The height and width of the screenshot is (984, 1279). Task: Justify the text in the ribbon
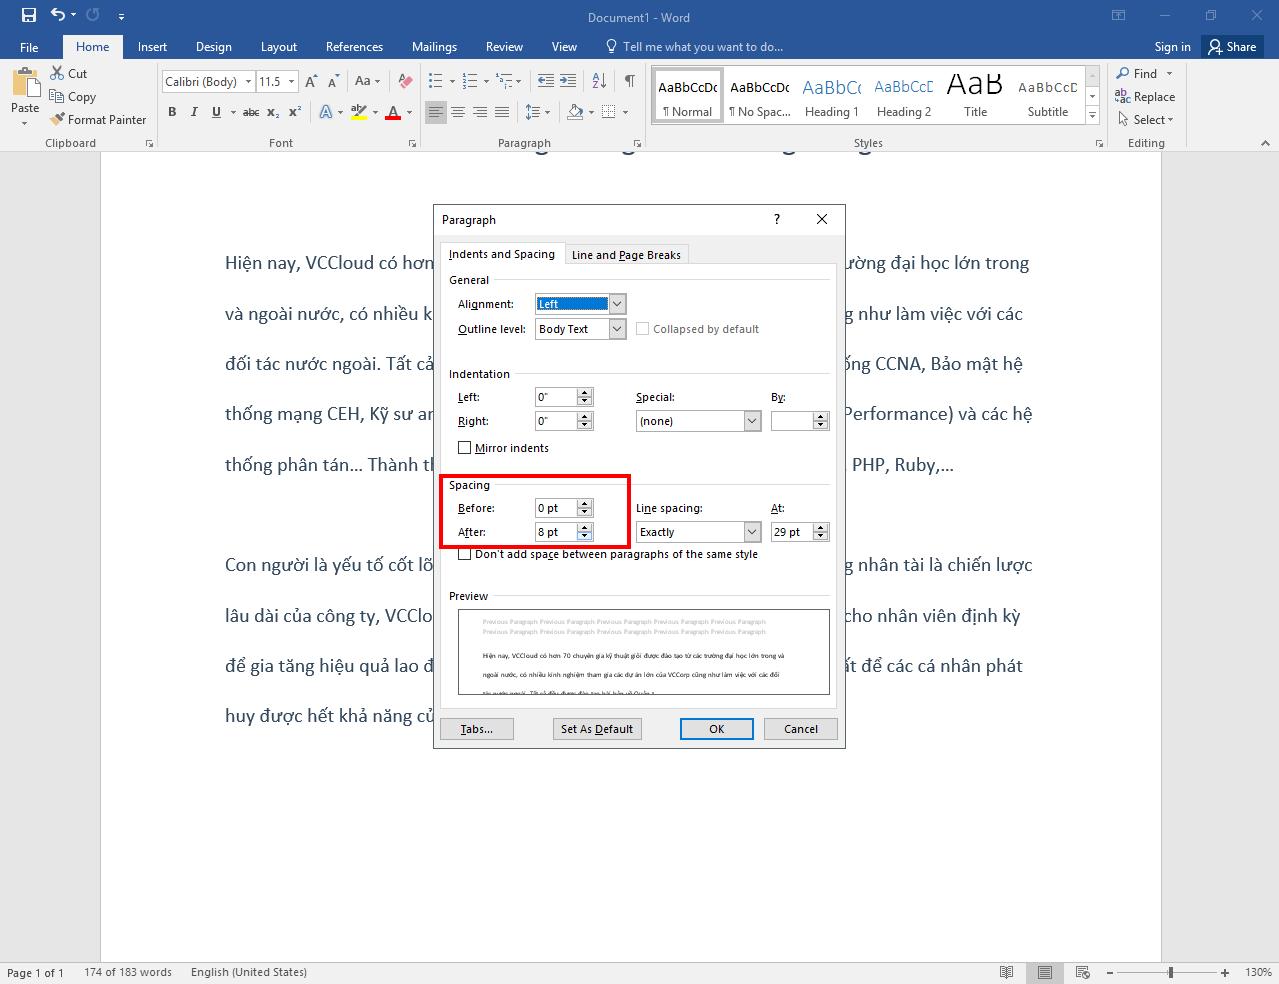[x=502, y=112]
